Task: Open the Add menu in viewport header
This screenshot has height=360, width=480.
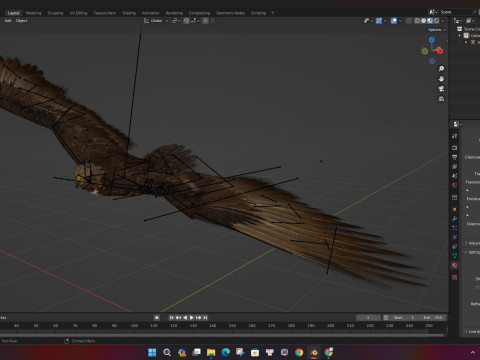Action: pyautogui.click(x=8, y=21)
